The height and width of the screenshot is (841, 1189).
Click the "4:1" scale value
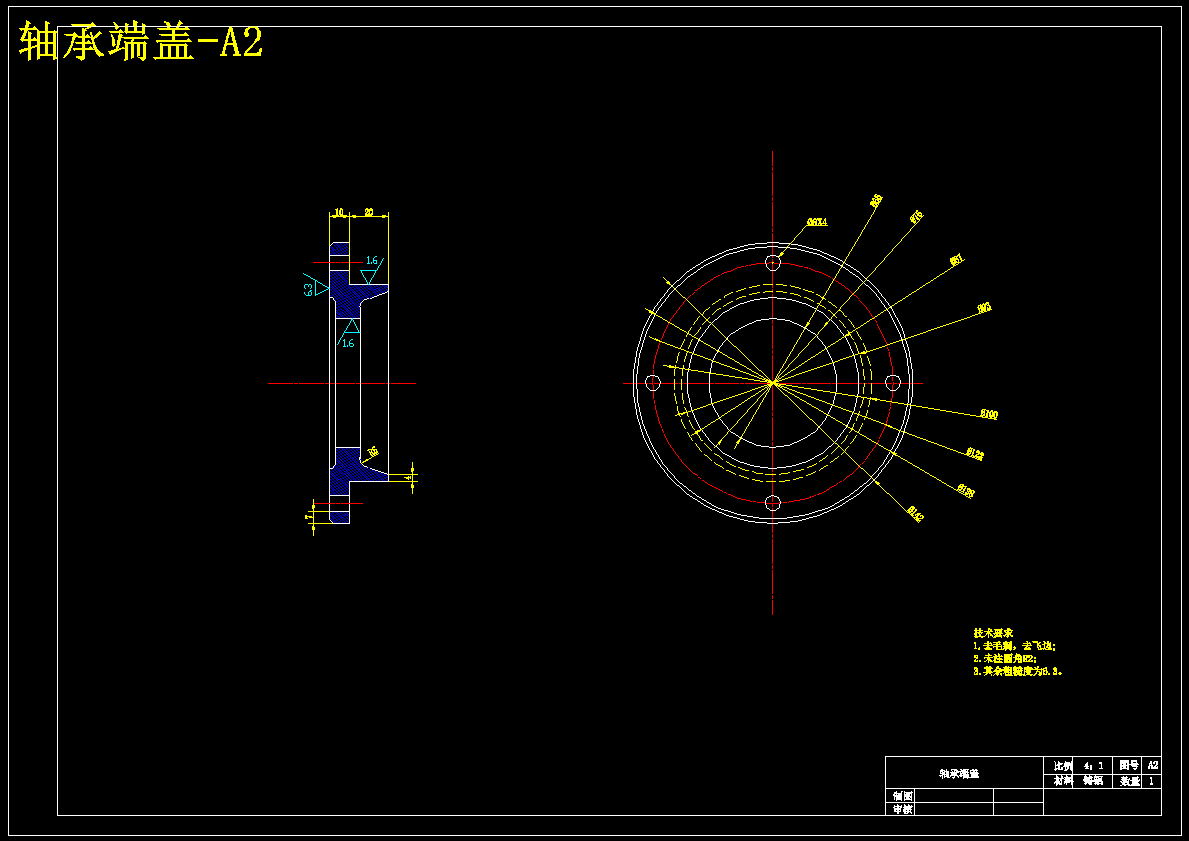pos(1093,766)
